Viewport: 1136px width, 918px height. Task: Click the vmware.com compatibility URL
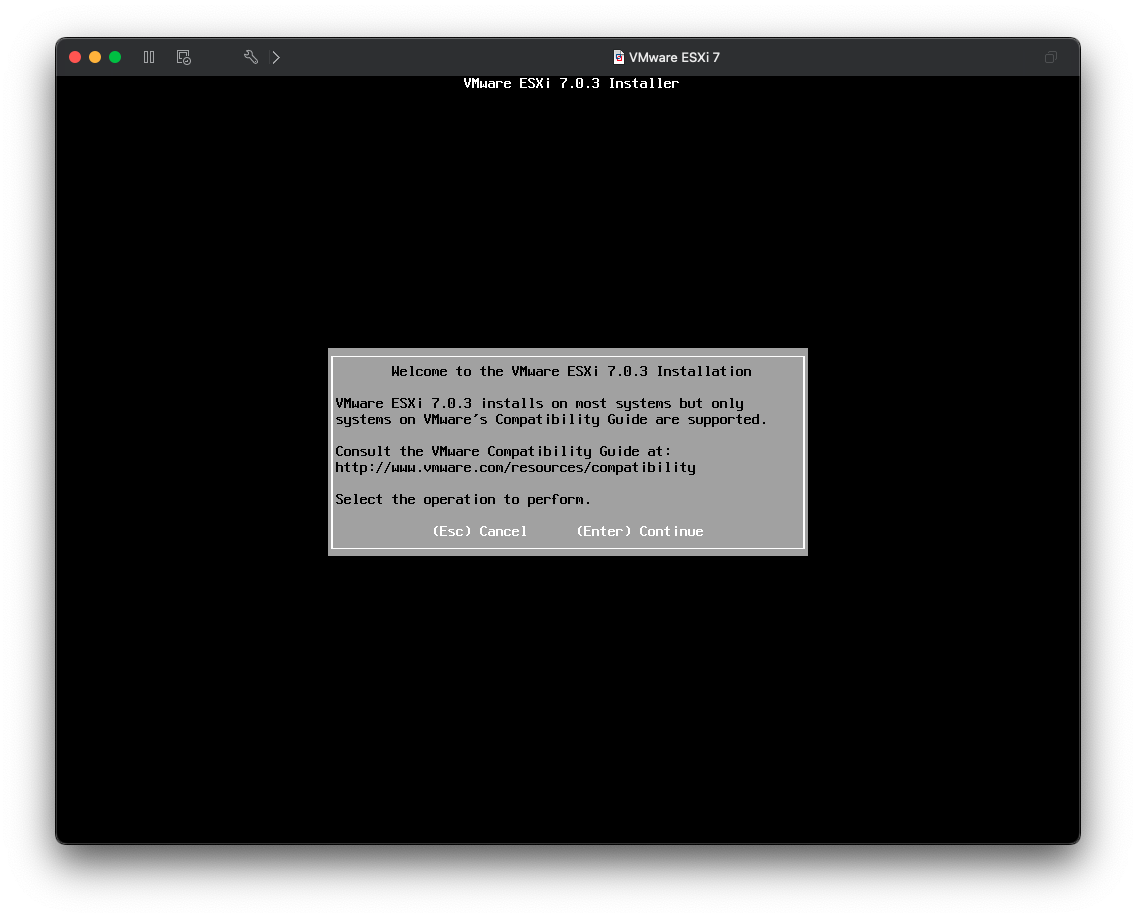(x=515, y=467)
